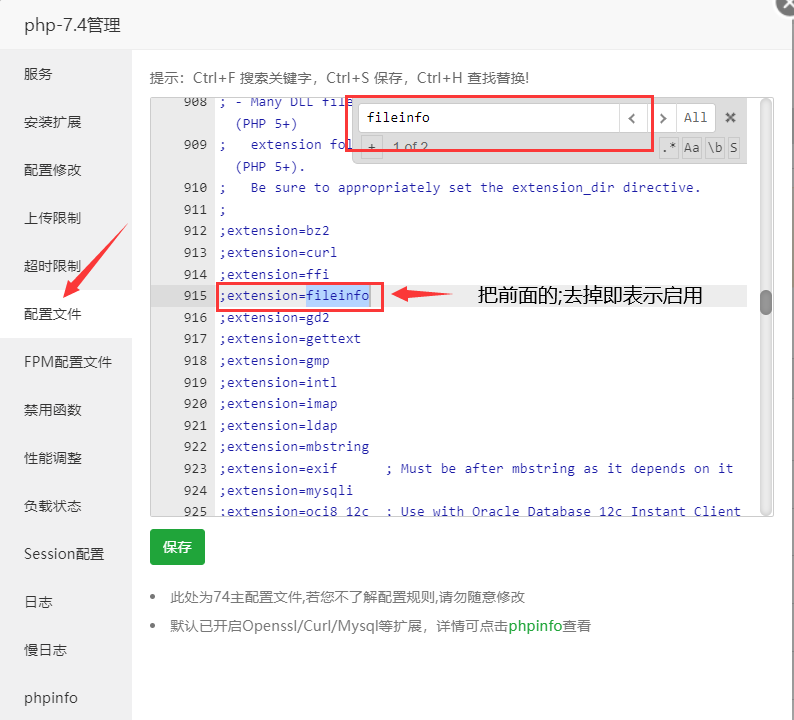Image resolution: width=794 pixels, height=720 pixels.
Task: Toggle search-in-selection S option
Action: click(733, 148)
